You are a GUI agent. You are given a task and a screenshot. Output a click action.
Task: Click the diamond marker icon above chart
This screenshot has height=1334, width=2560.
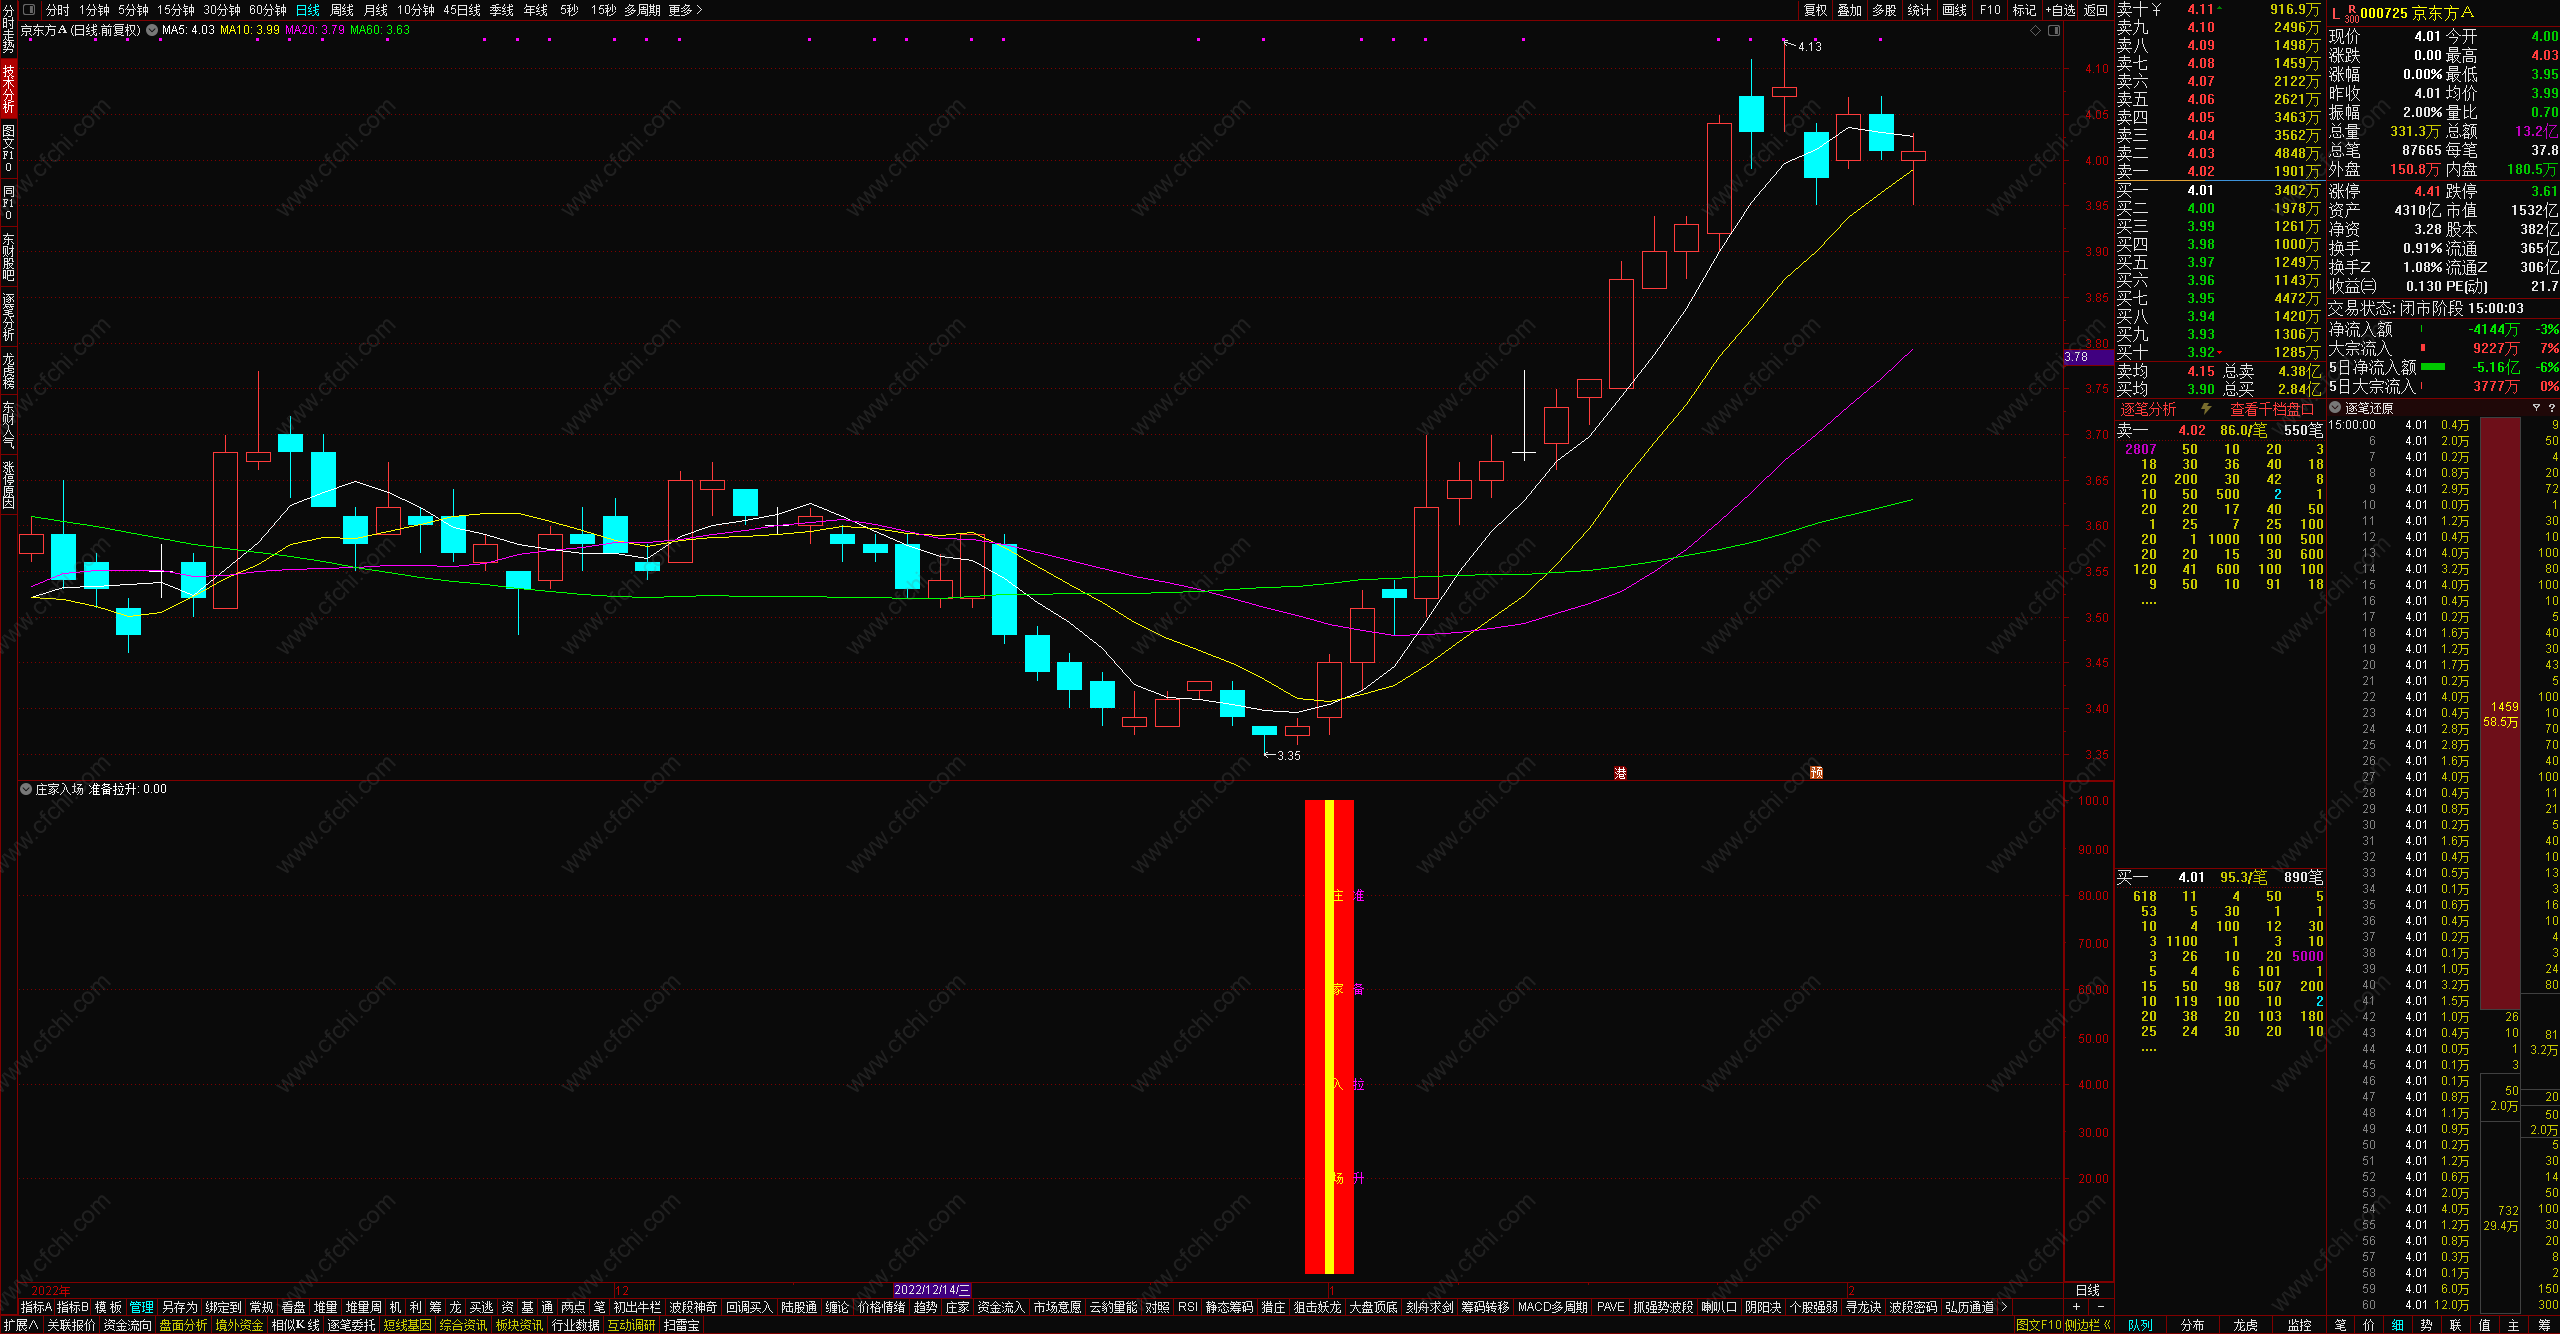click(2035, 30)
